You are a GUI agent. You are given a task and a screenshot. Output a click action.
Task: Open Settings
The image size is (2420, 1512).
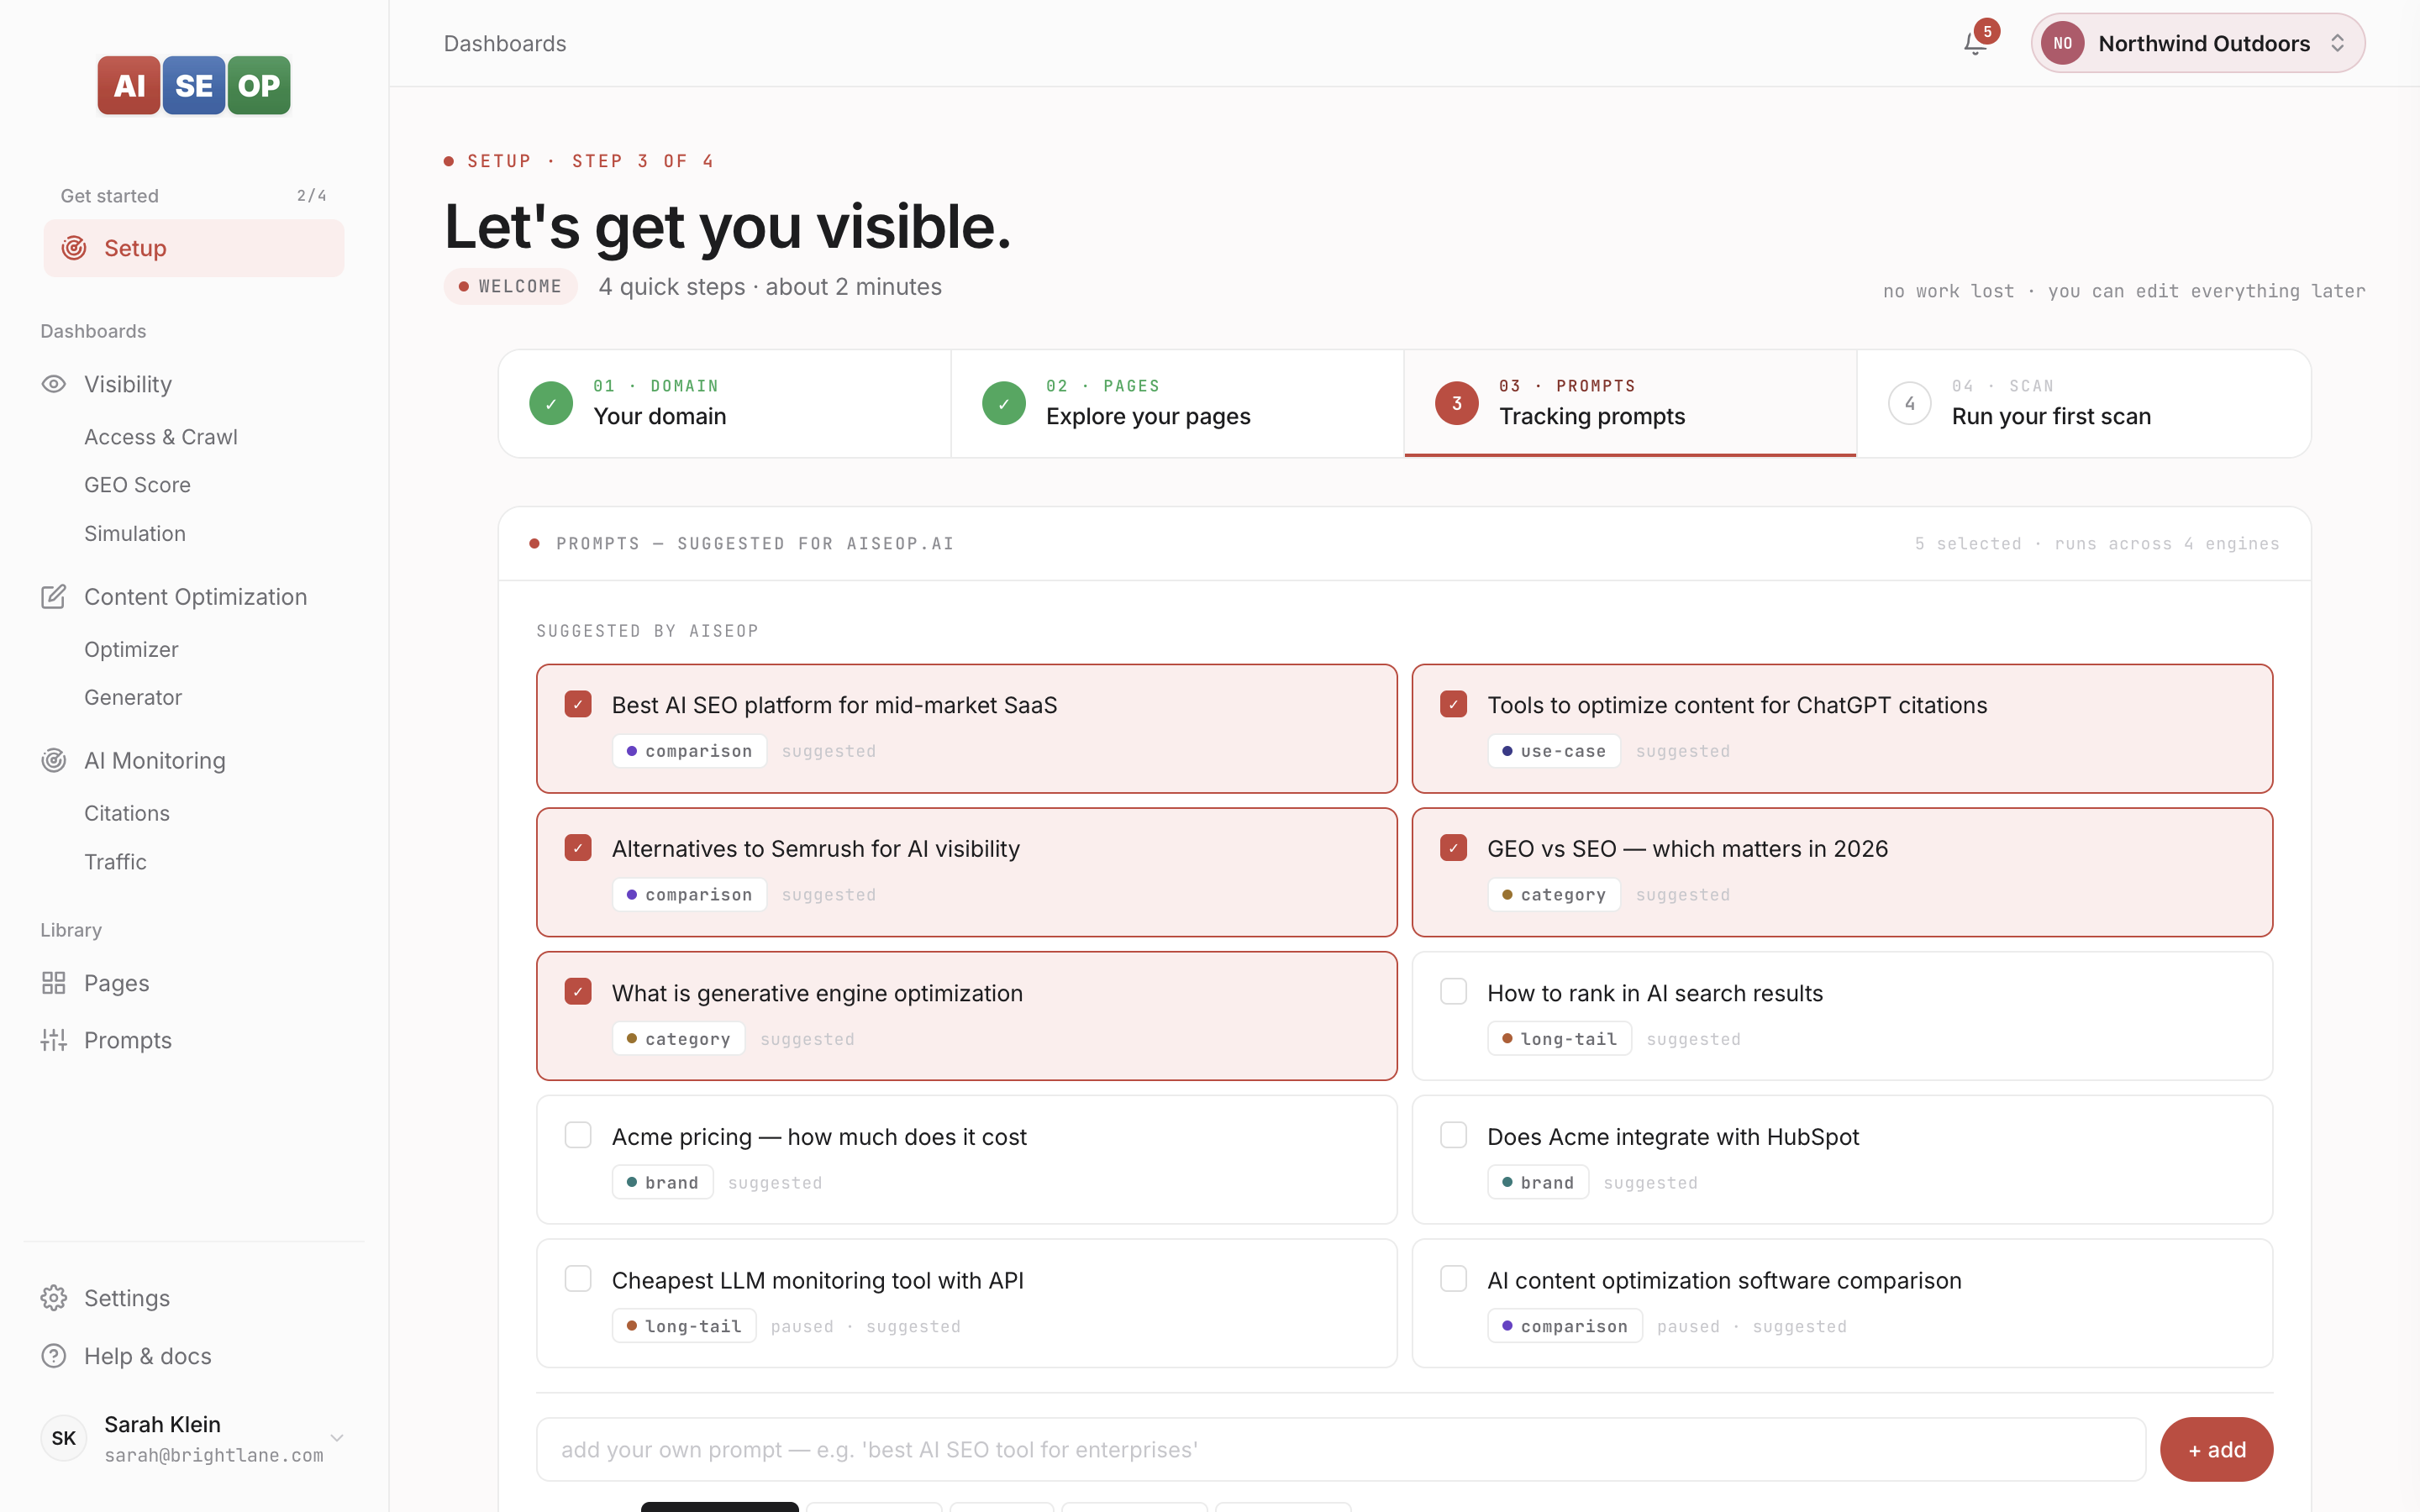point(127,1298)
